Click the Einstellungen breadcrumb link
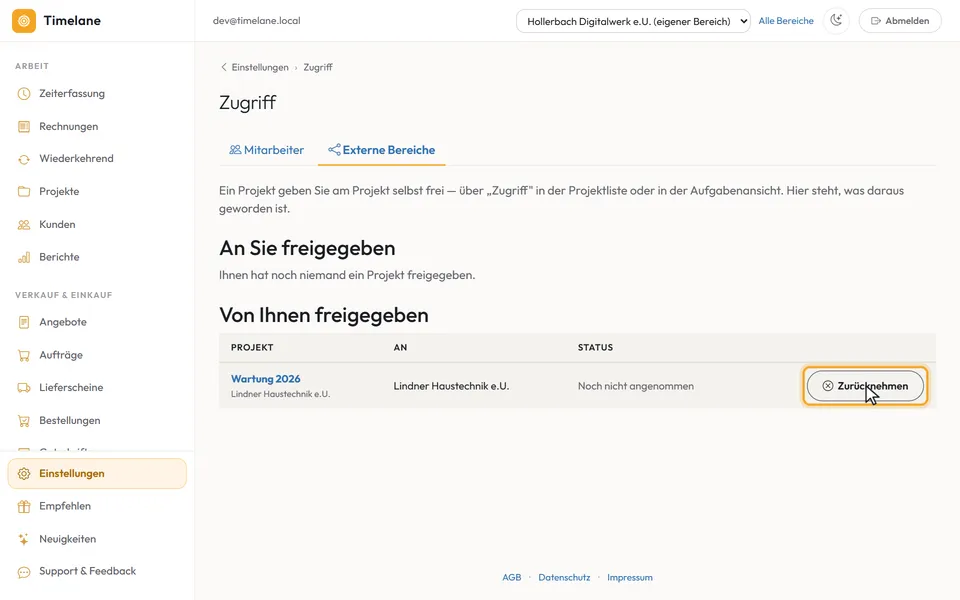The width and height of the screenshot is (960, 600). (260, 67)
